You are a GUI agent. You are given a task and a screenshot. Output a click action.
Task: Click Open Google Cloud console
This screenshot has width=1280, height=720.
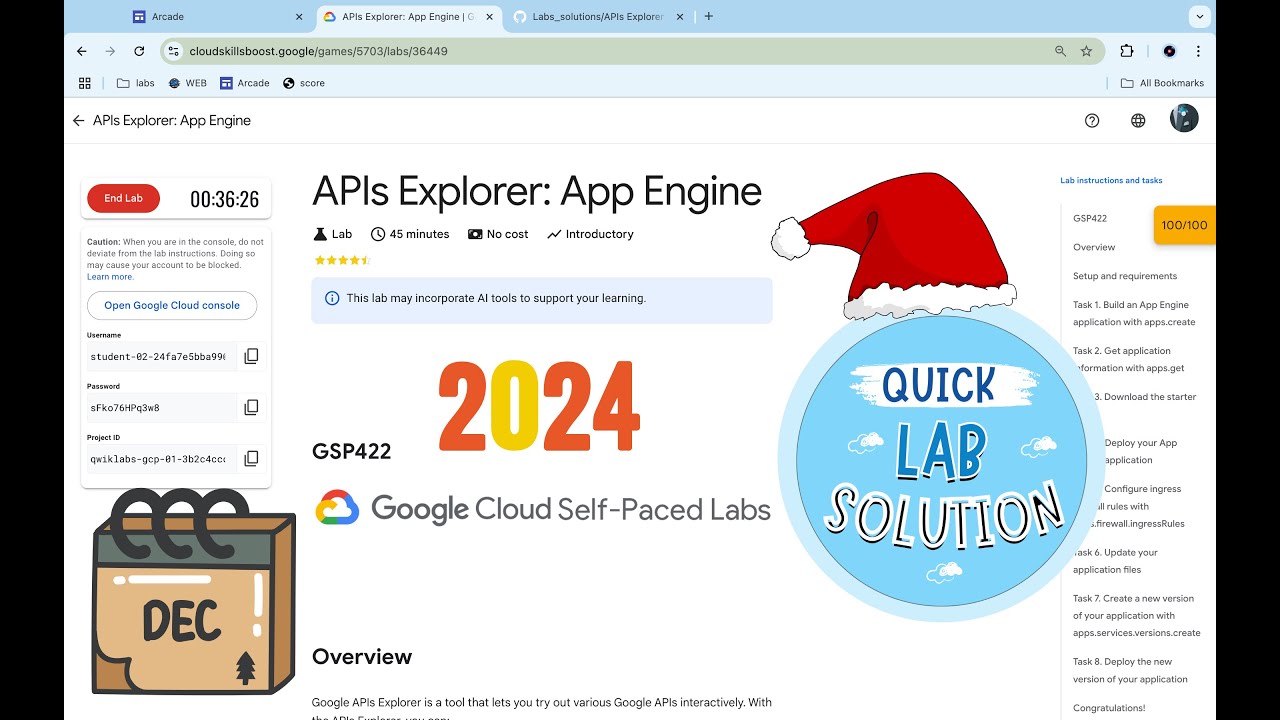point(172,305)
